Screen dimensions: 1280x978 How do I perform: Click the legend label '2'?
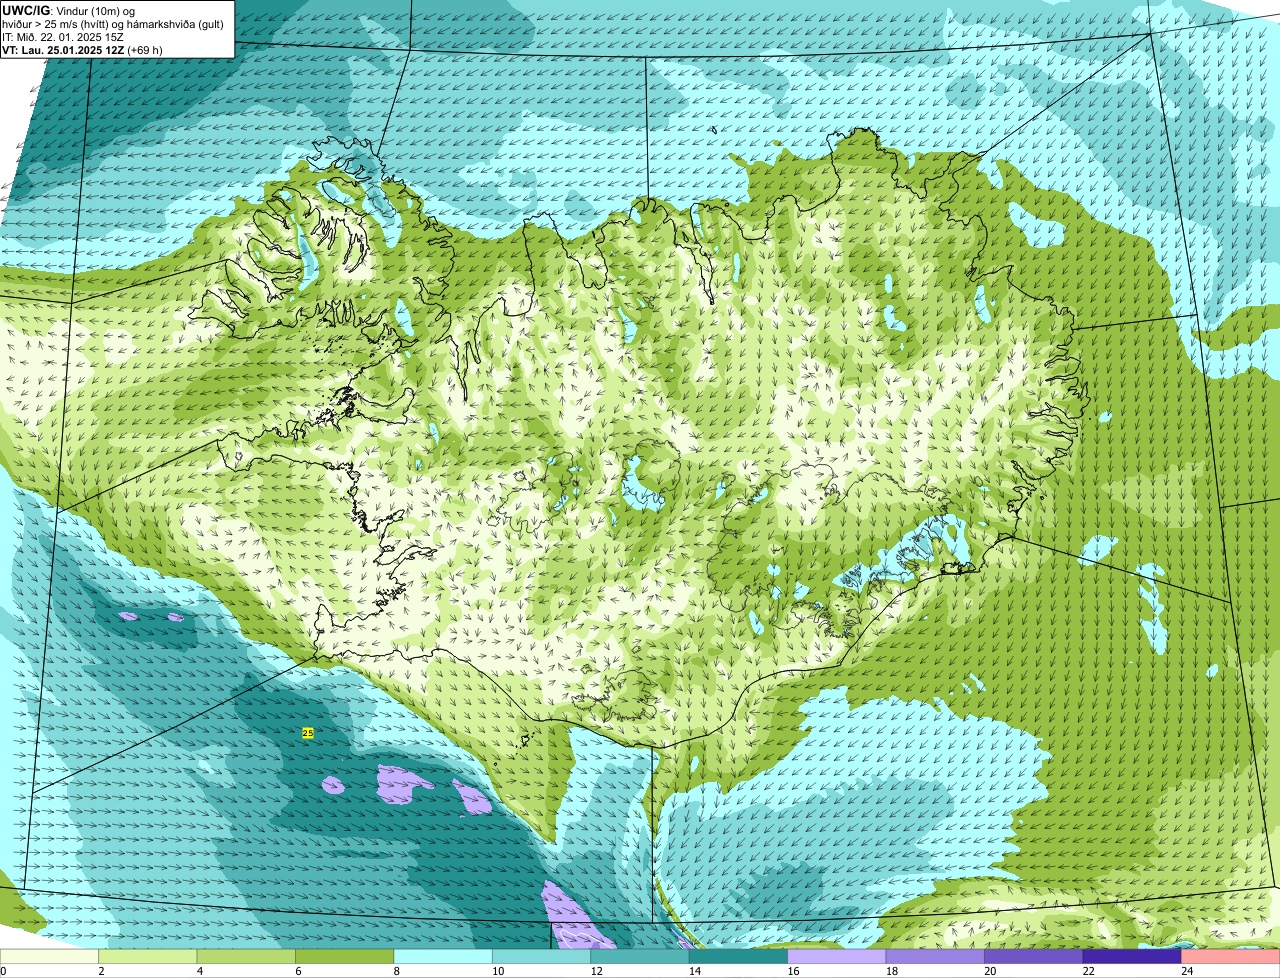click(101, 971)
